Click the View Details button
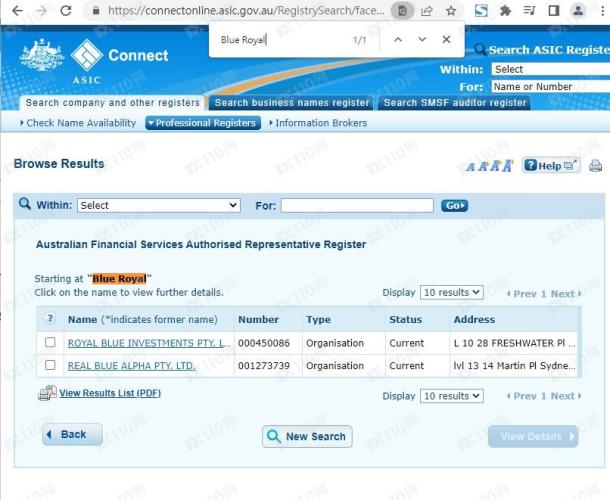The width and height of the screenshot is (610, 500). tap(533, 437)
